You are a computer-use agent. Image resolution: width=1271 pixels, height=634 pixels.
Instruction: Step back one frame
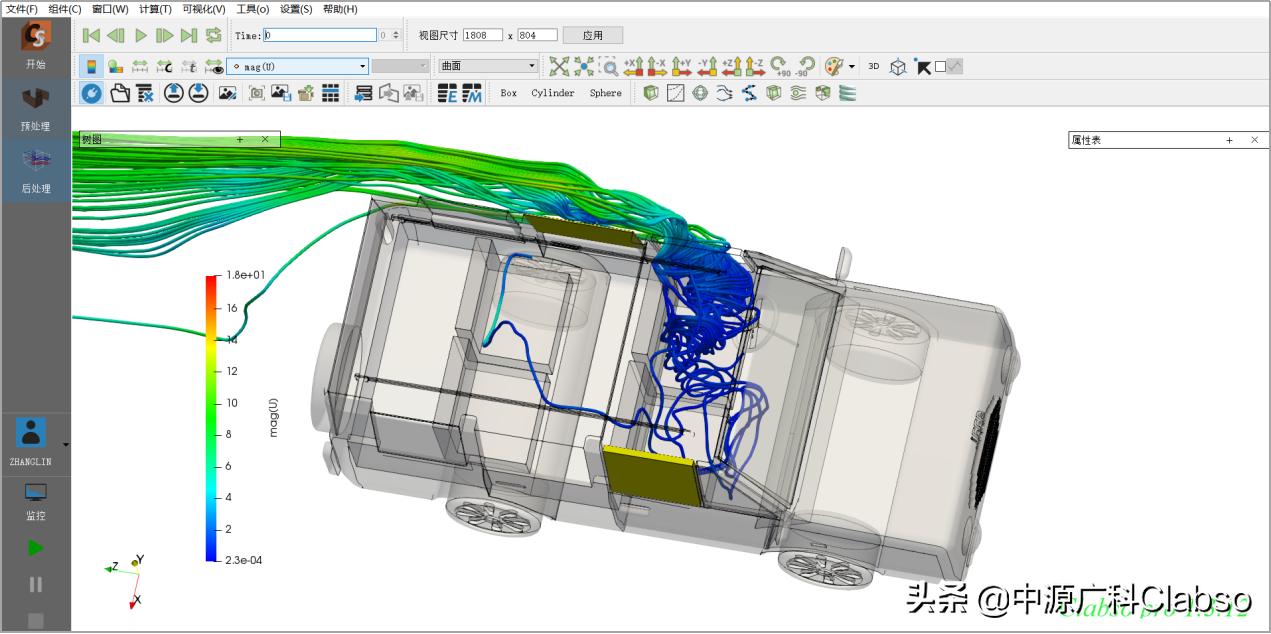116,35
